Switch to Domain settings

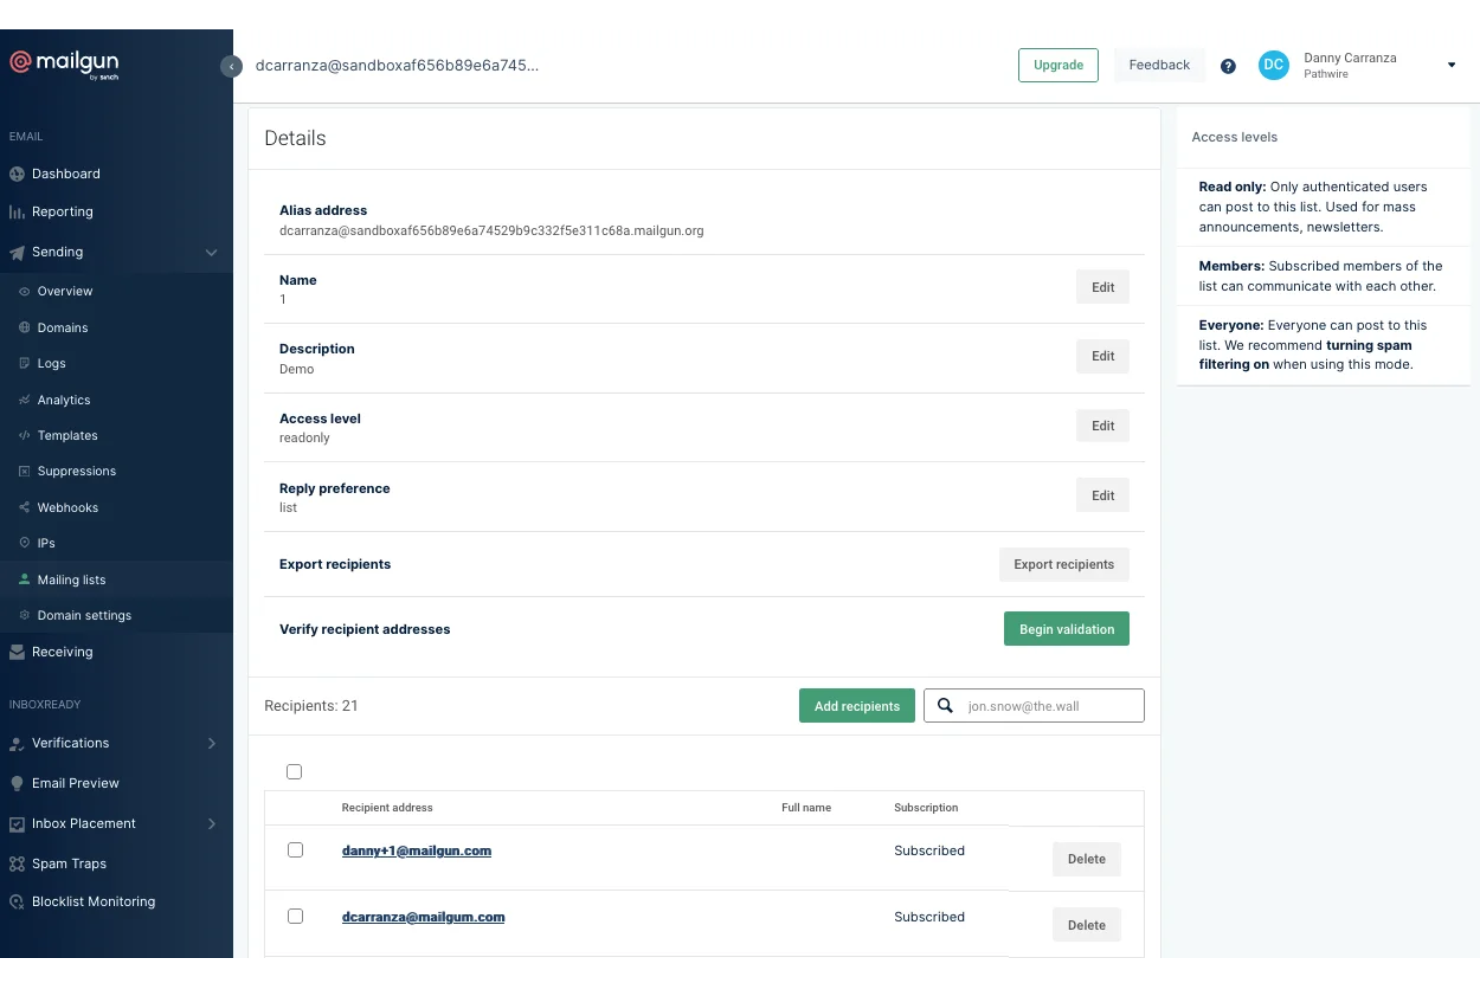click(84, 615)
